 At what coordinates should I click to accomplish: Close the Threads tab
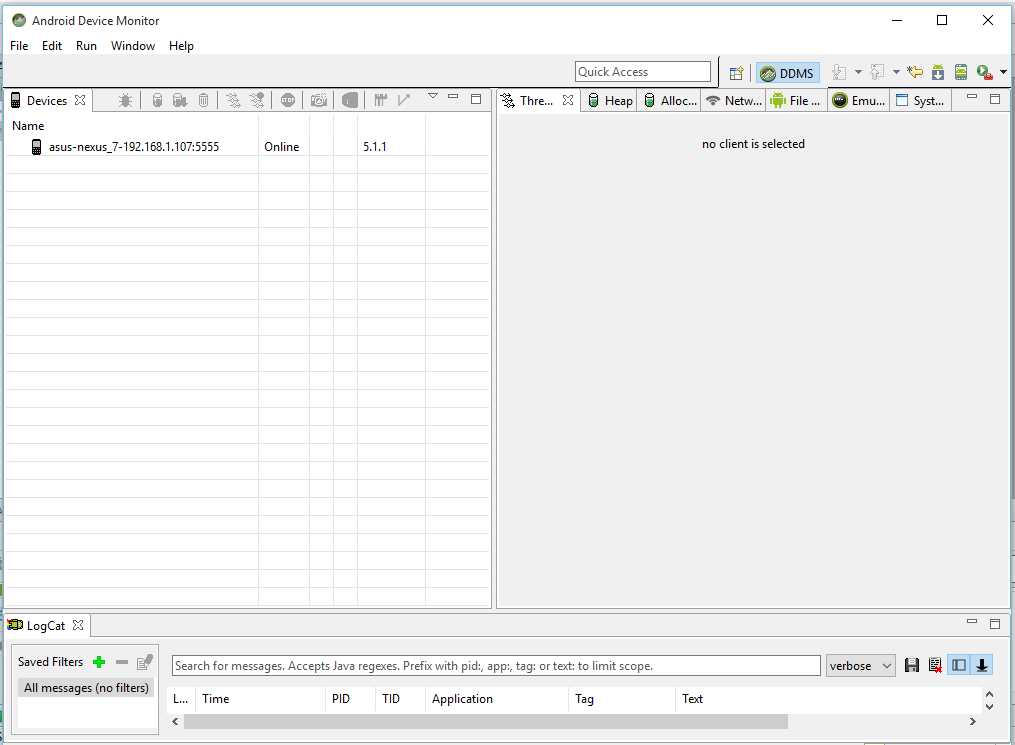click(x=568, y=100)
